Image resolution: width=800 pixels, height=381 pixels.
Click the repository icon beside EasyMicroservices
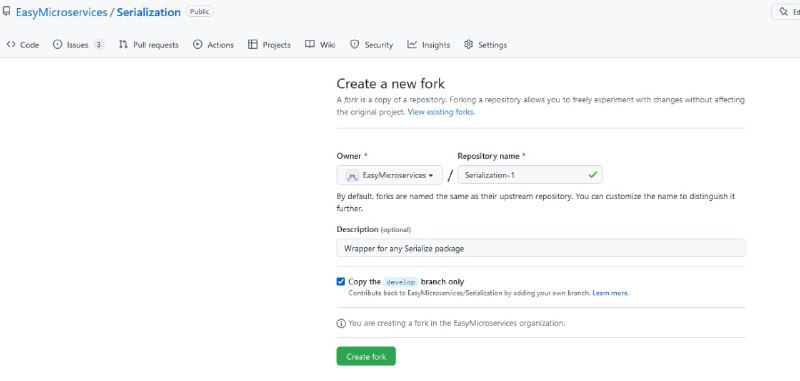click(6, 11)
